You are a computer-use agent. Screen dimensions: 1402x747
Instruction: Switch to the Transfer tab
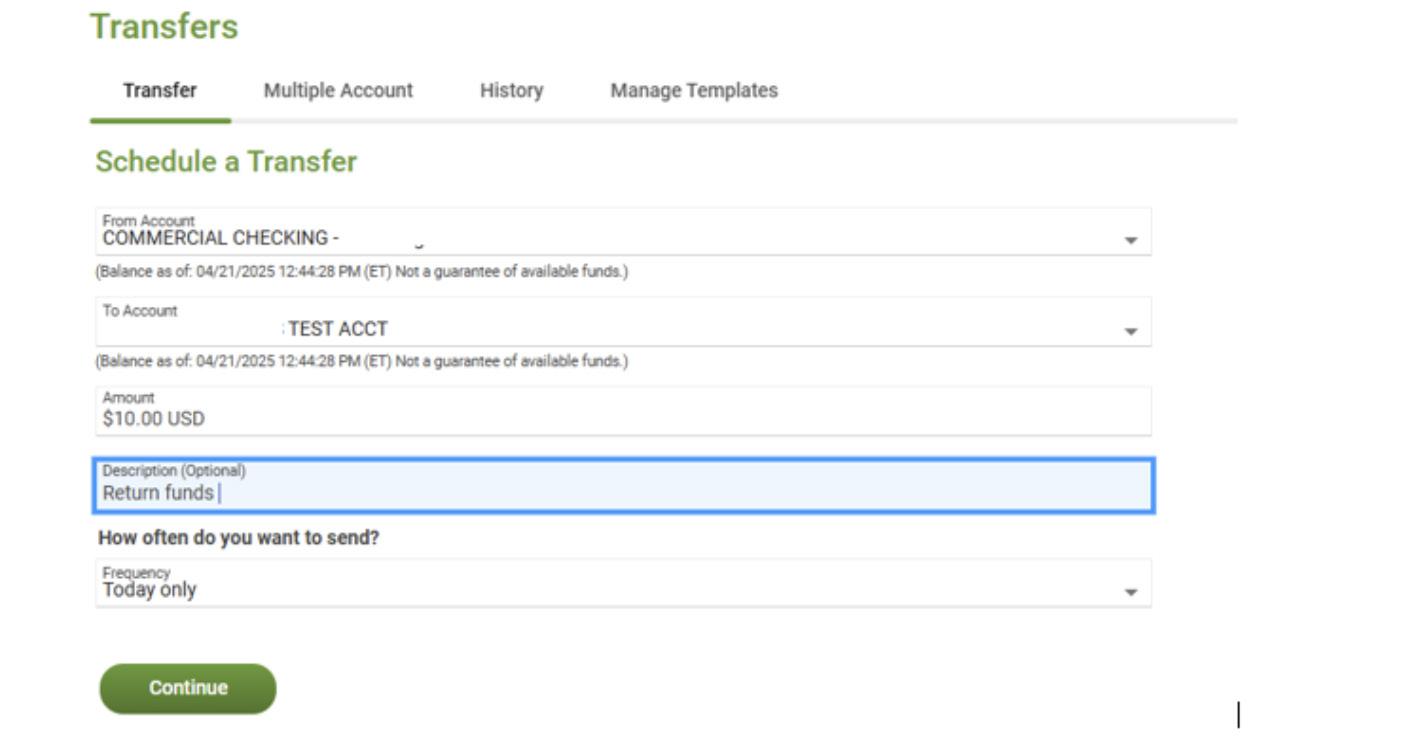click(x=160, y=91)
